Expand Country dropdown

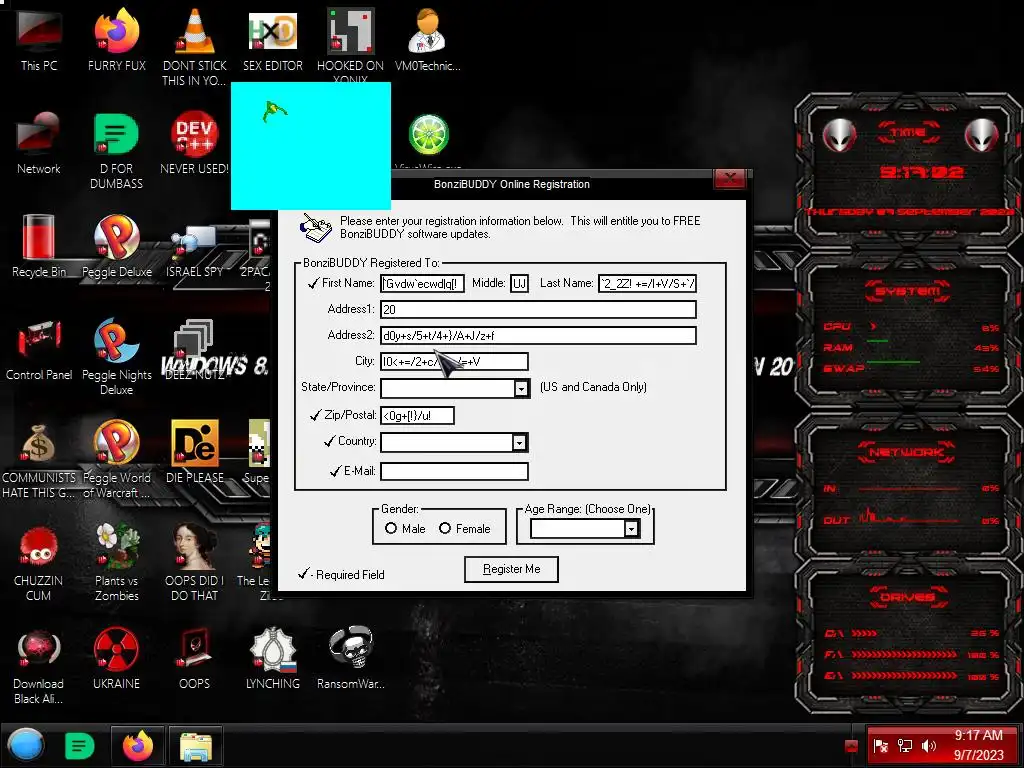point(519,442)
